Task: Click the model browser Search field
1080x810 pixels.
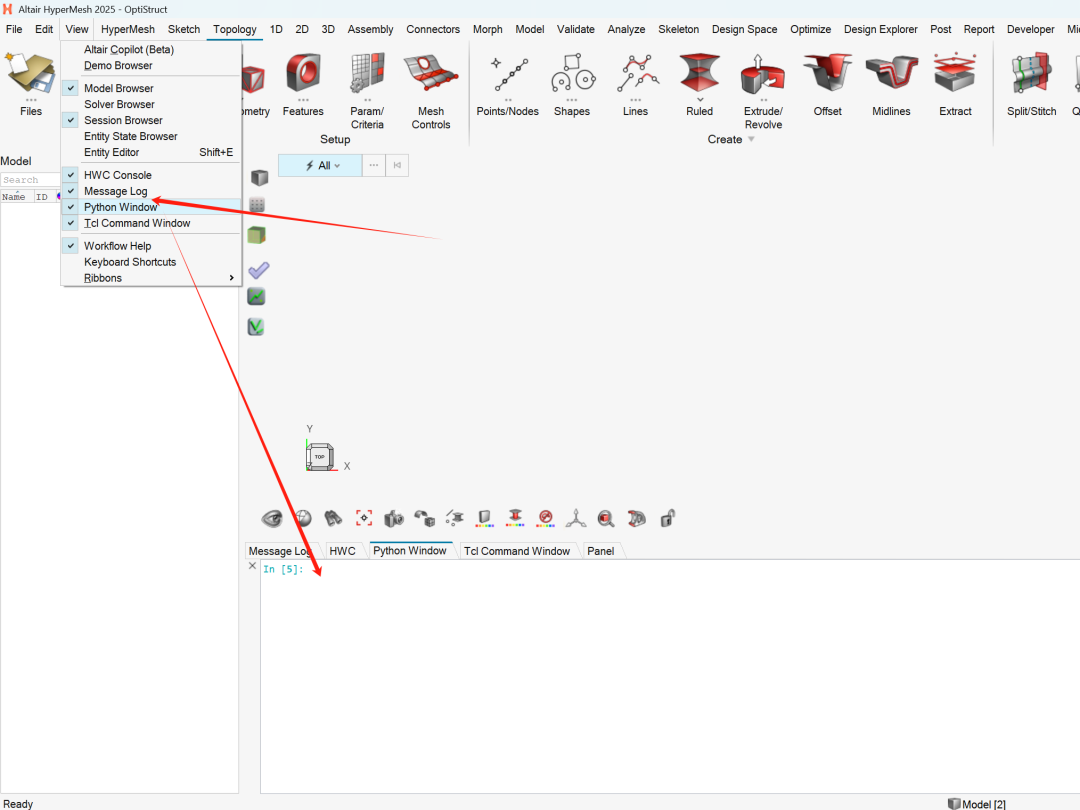Action: (30, 180)
